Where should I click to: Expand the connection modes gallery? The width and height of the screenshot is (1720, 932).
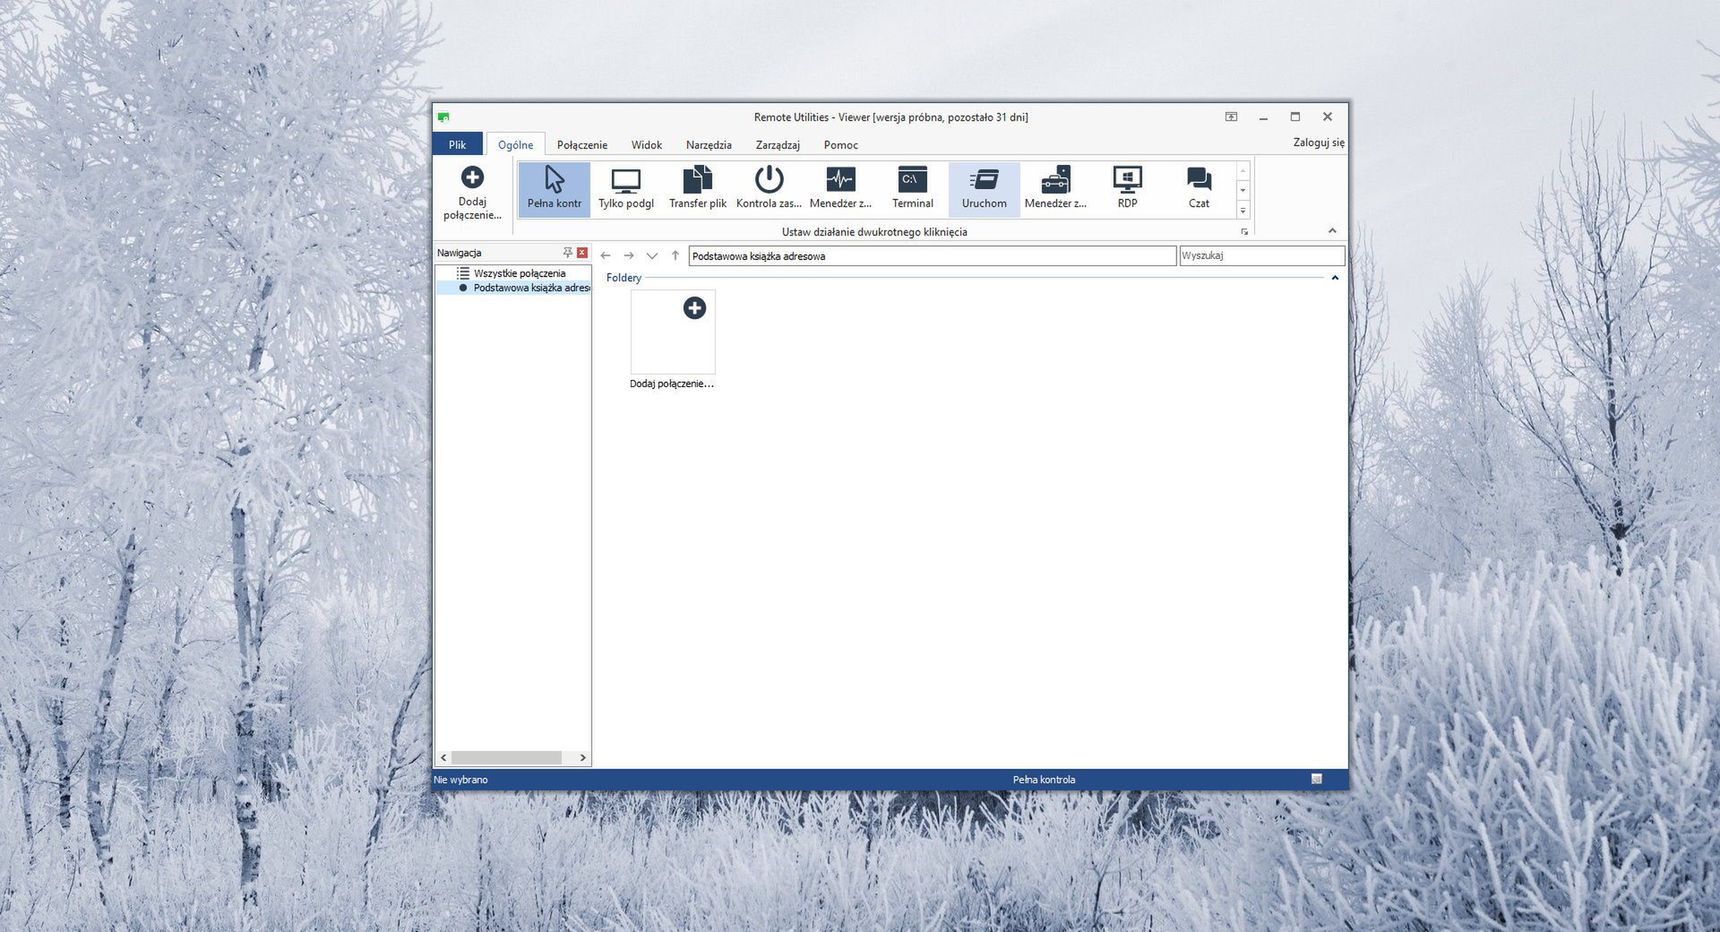(1243, 211)
